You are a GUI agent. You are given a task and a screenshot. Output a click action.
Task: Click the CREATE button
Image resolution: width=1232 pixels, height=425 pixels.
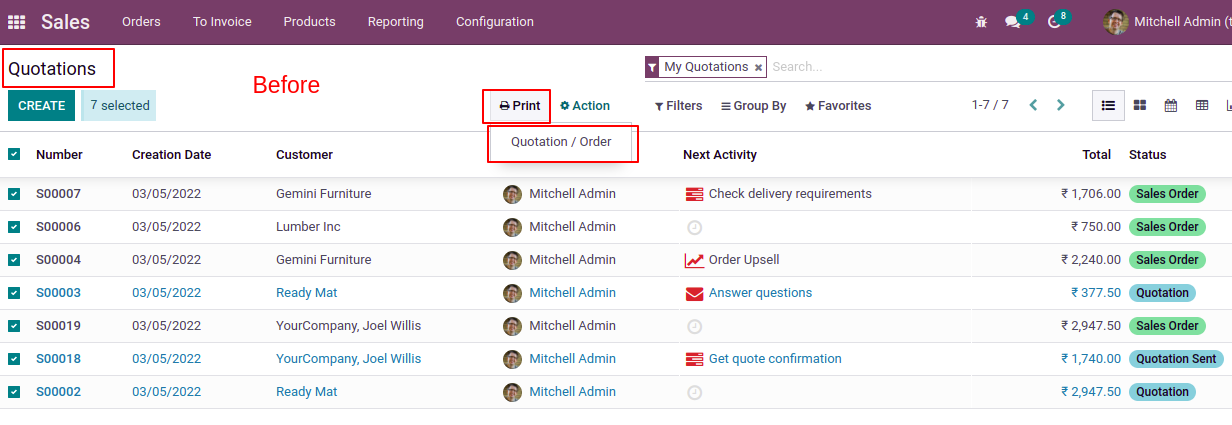41,106
